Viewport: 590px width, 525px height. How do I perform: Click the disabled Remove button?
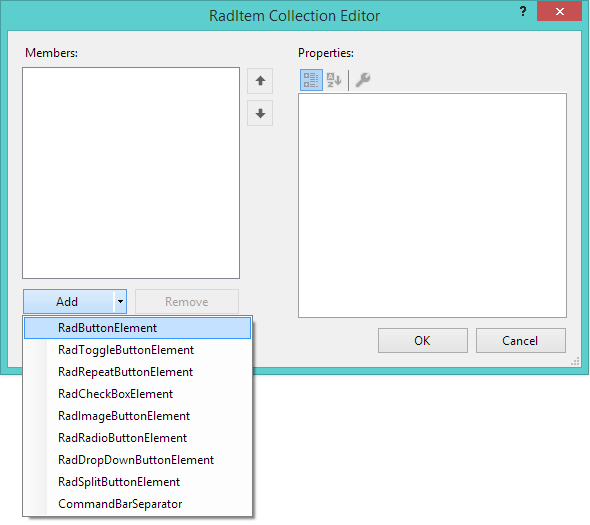(x=187, y=301)
